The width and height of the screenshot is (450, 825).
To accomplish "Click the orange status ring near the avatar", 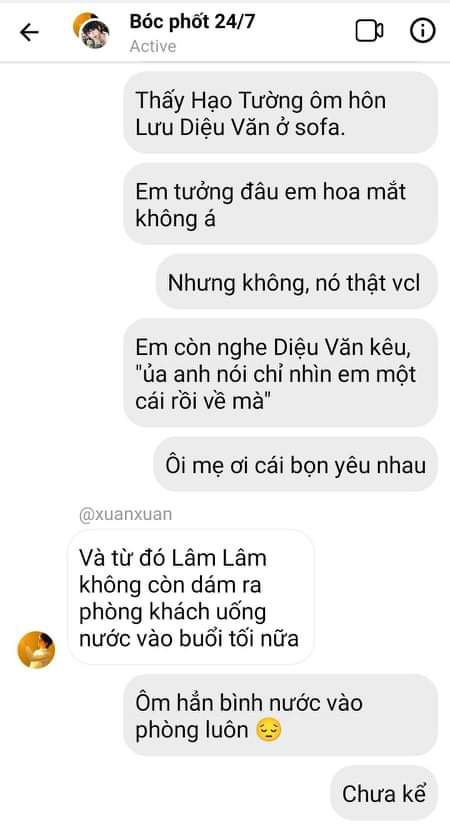I will point(80,22).
